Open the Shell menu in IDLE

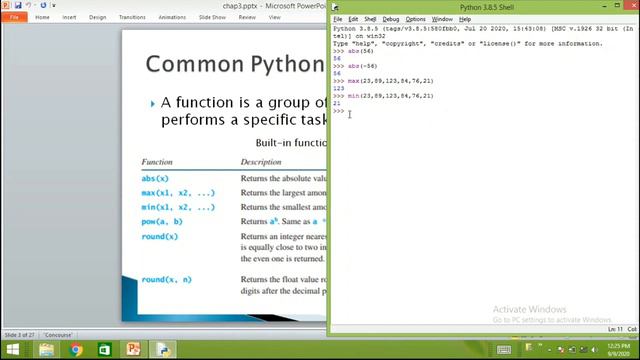(x=370, y=19)
